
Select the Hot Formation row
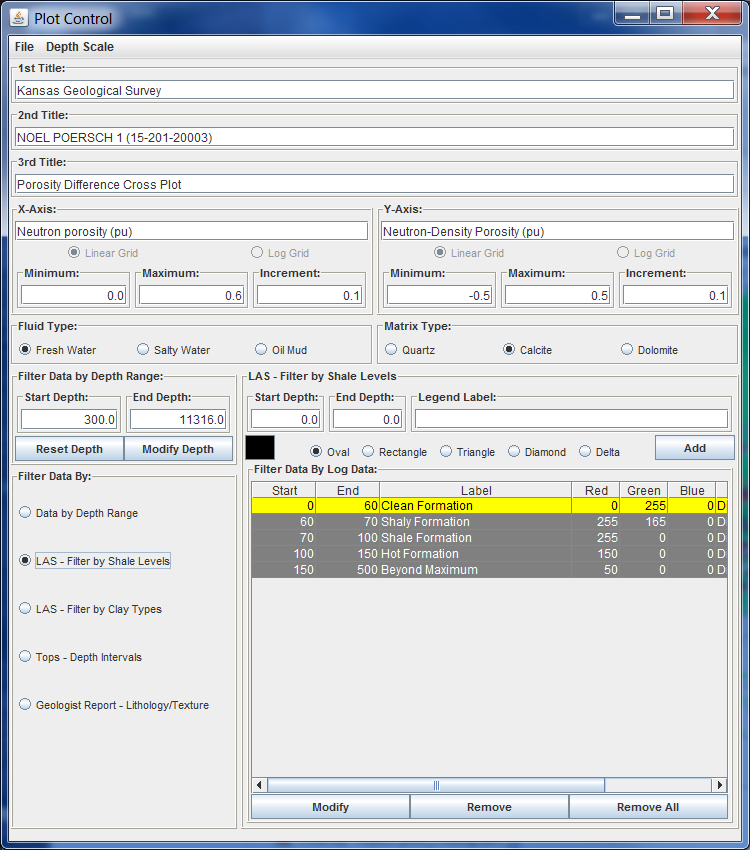click(x=489, y=553)
